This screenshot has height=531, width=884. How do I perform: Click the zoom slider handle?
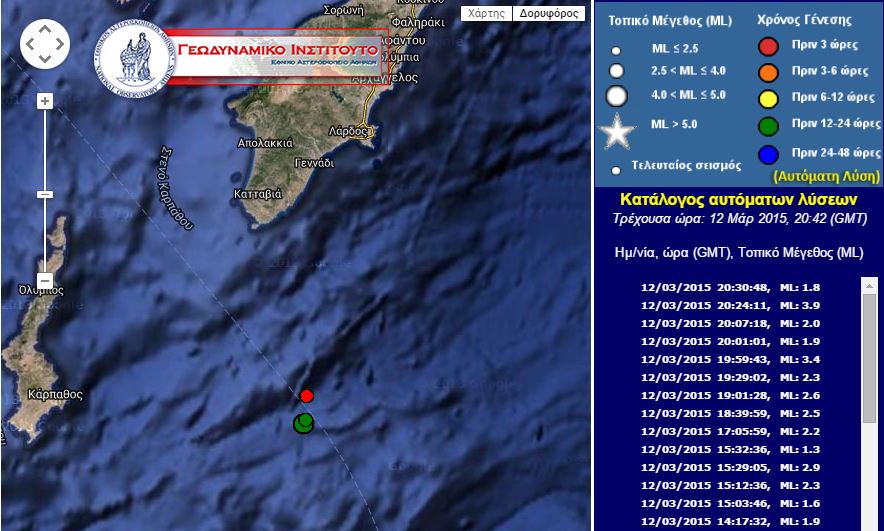pos(45,194)
